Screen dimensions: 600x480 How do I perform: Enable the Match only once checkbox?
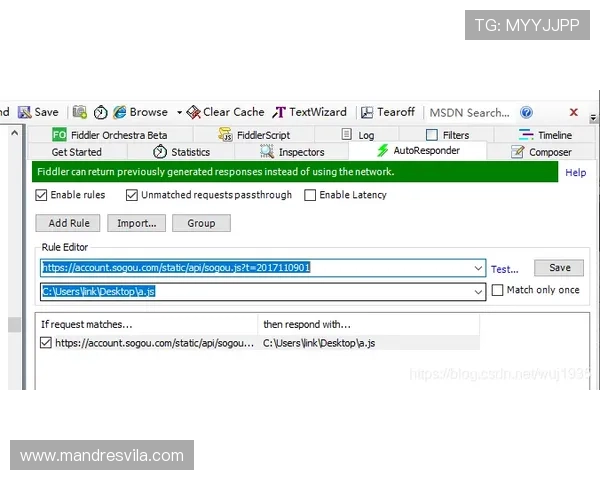tap(497, 290)
